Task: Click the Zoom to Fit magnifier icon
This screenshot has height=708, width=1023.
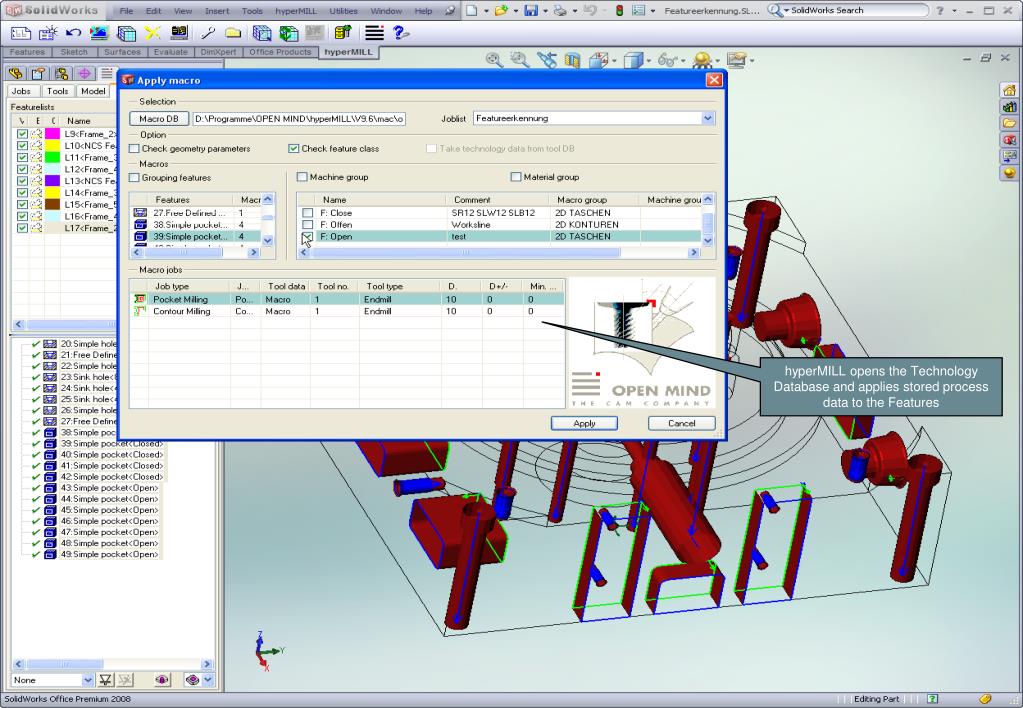Action: [x=494, y=61]
